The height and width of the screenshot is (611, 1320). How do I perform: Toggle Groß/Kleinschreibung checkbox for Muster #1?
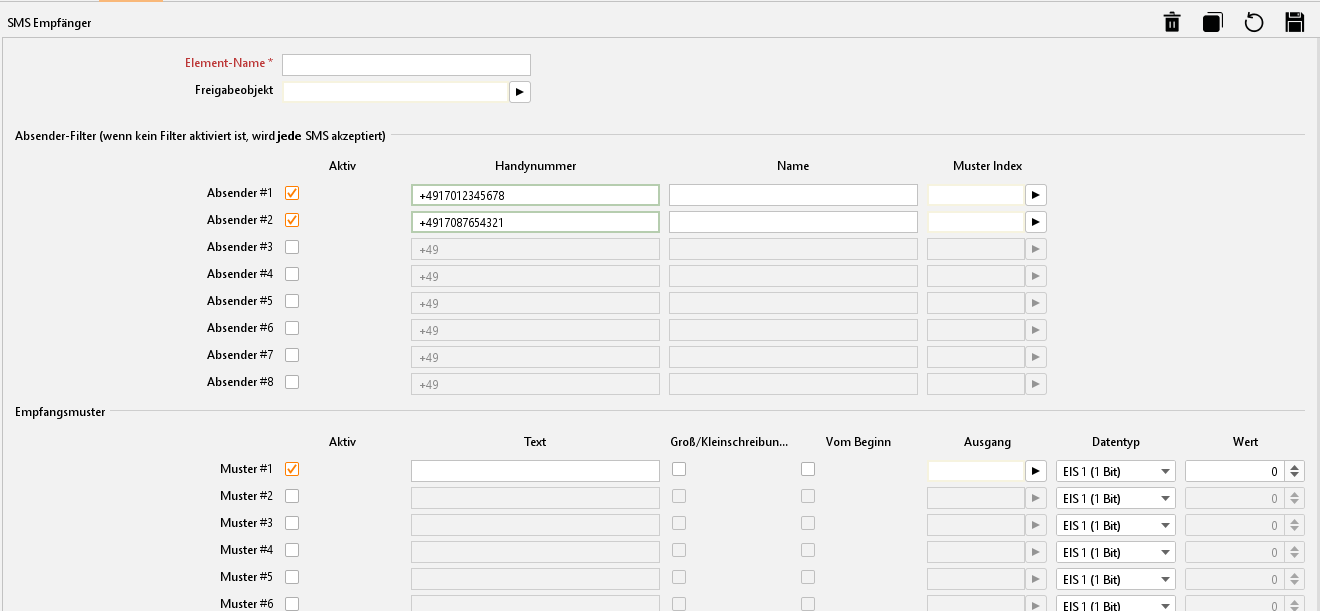[679, 469]
